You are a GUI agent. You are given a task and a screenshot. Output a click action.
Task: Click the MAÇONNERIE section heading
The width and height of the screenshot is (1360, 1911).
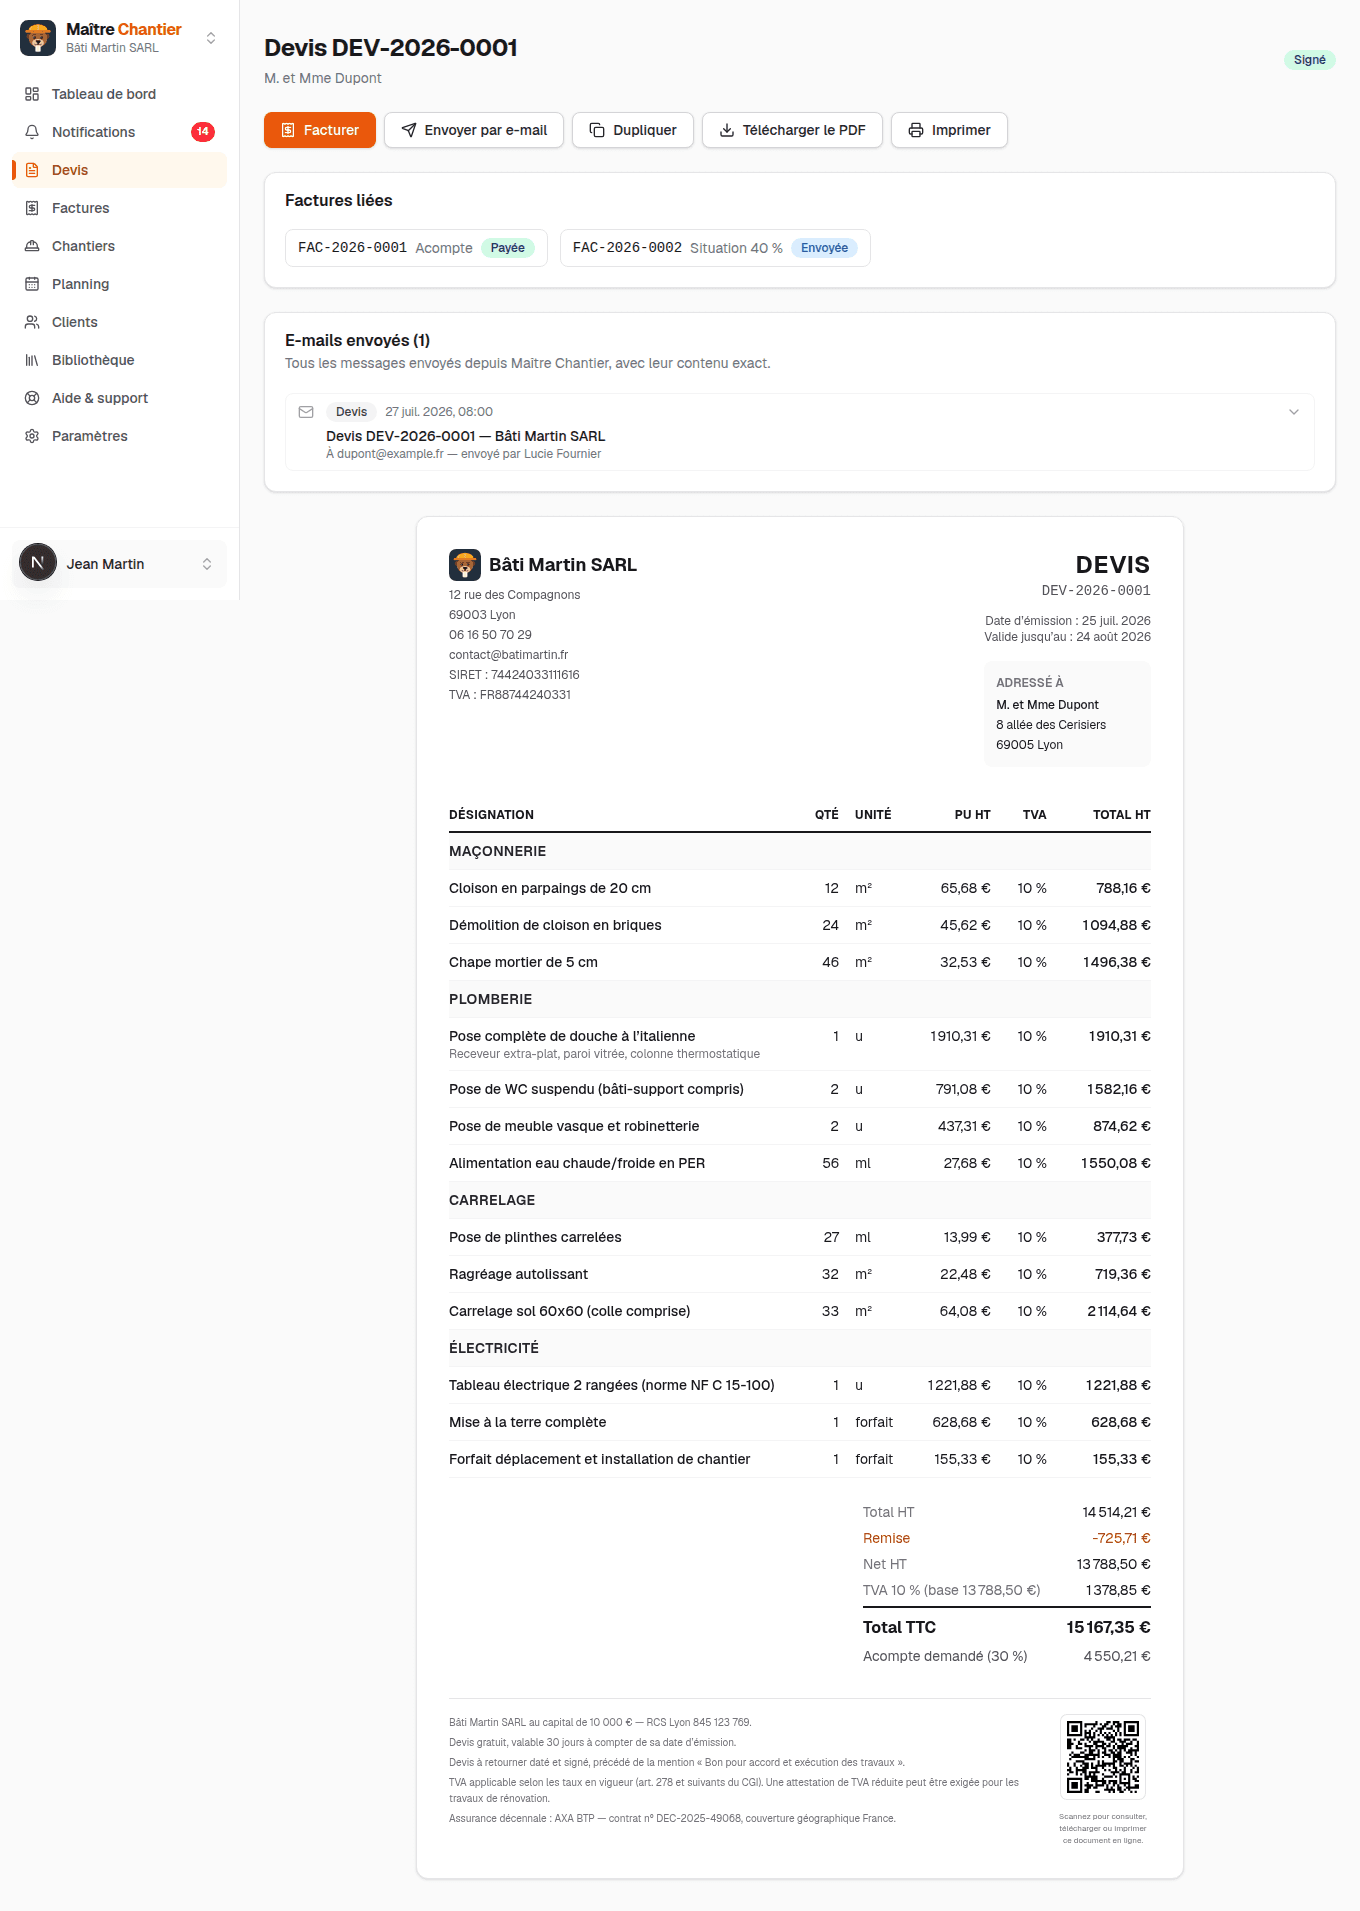pos(498,851)
